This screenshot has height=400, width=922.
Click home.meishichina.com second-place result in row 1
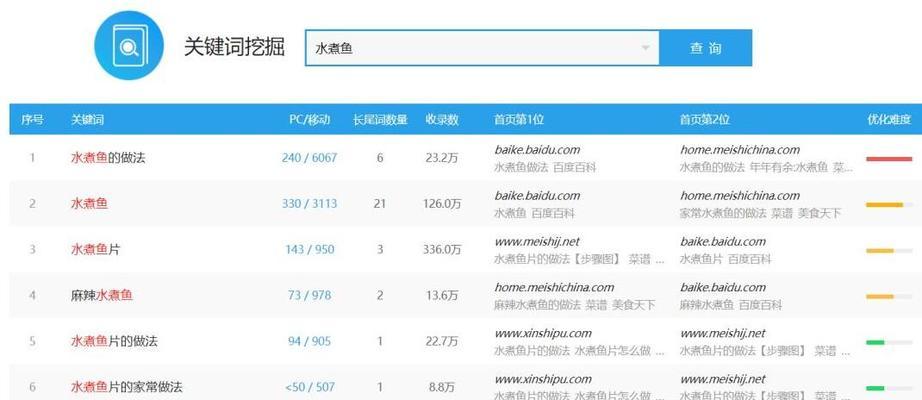pos(740,150)
